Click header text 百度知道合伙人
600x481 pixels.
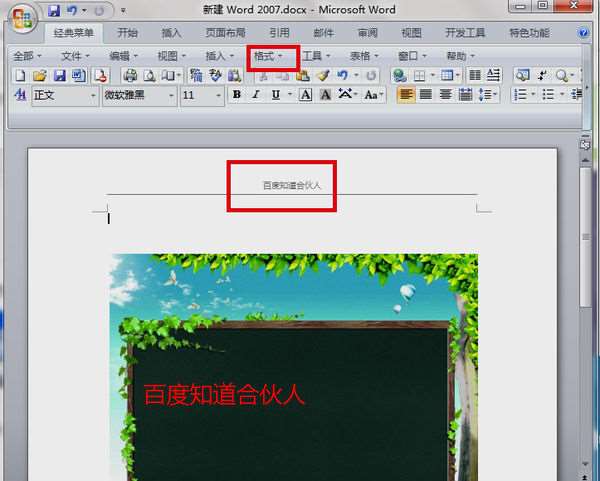point(292,186)
